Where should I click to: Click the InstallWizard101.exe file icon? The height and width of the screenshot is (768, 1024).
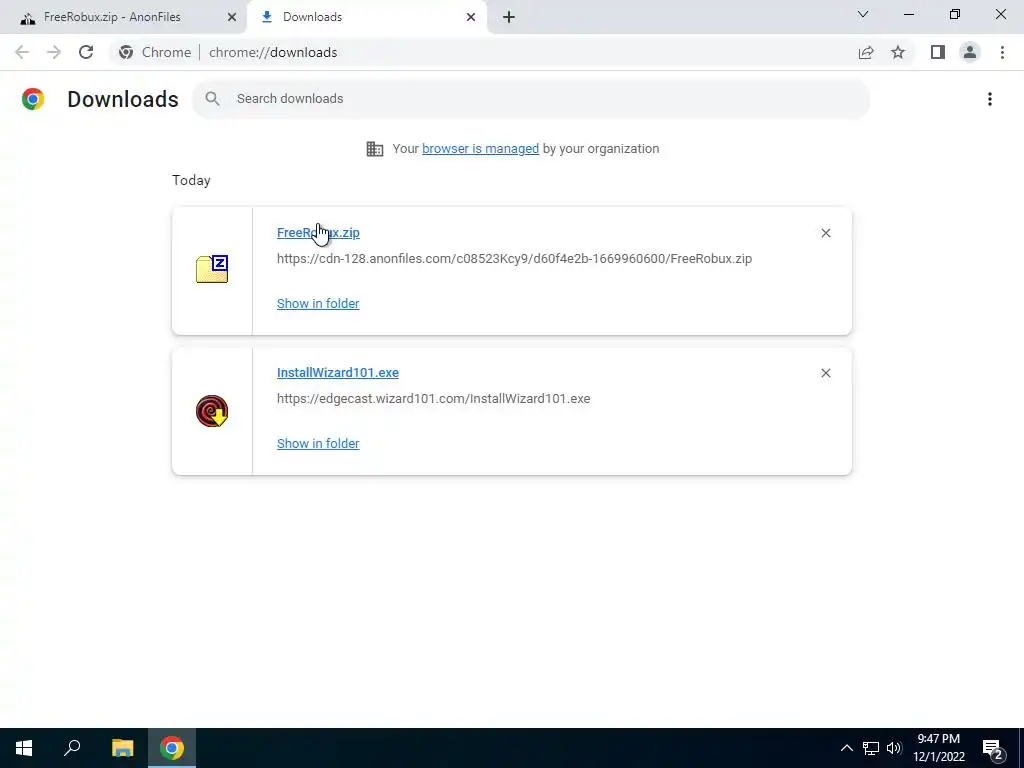(212, 411)
